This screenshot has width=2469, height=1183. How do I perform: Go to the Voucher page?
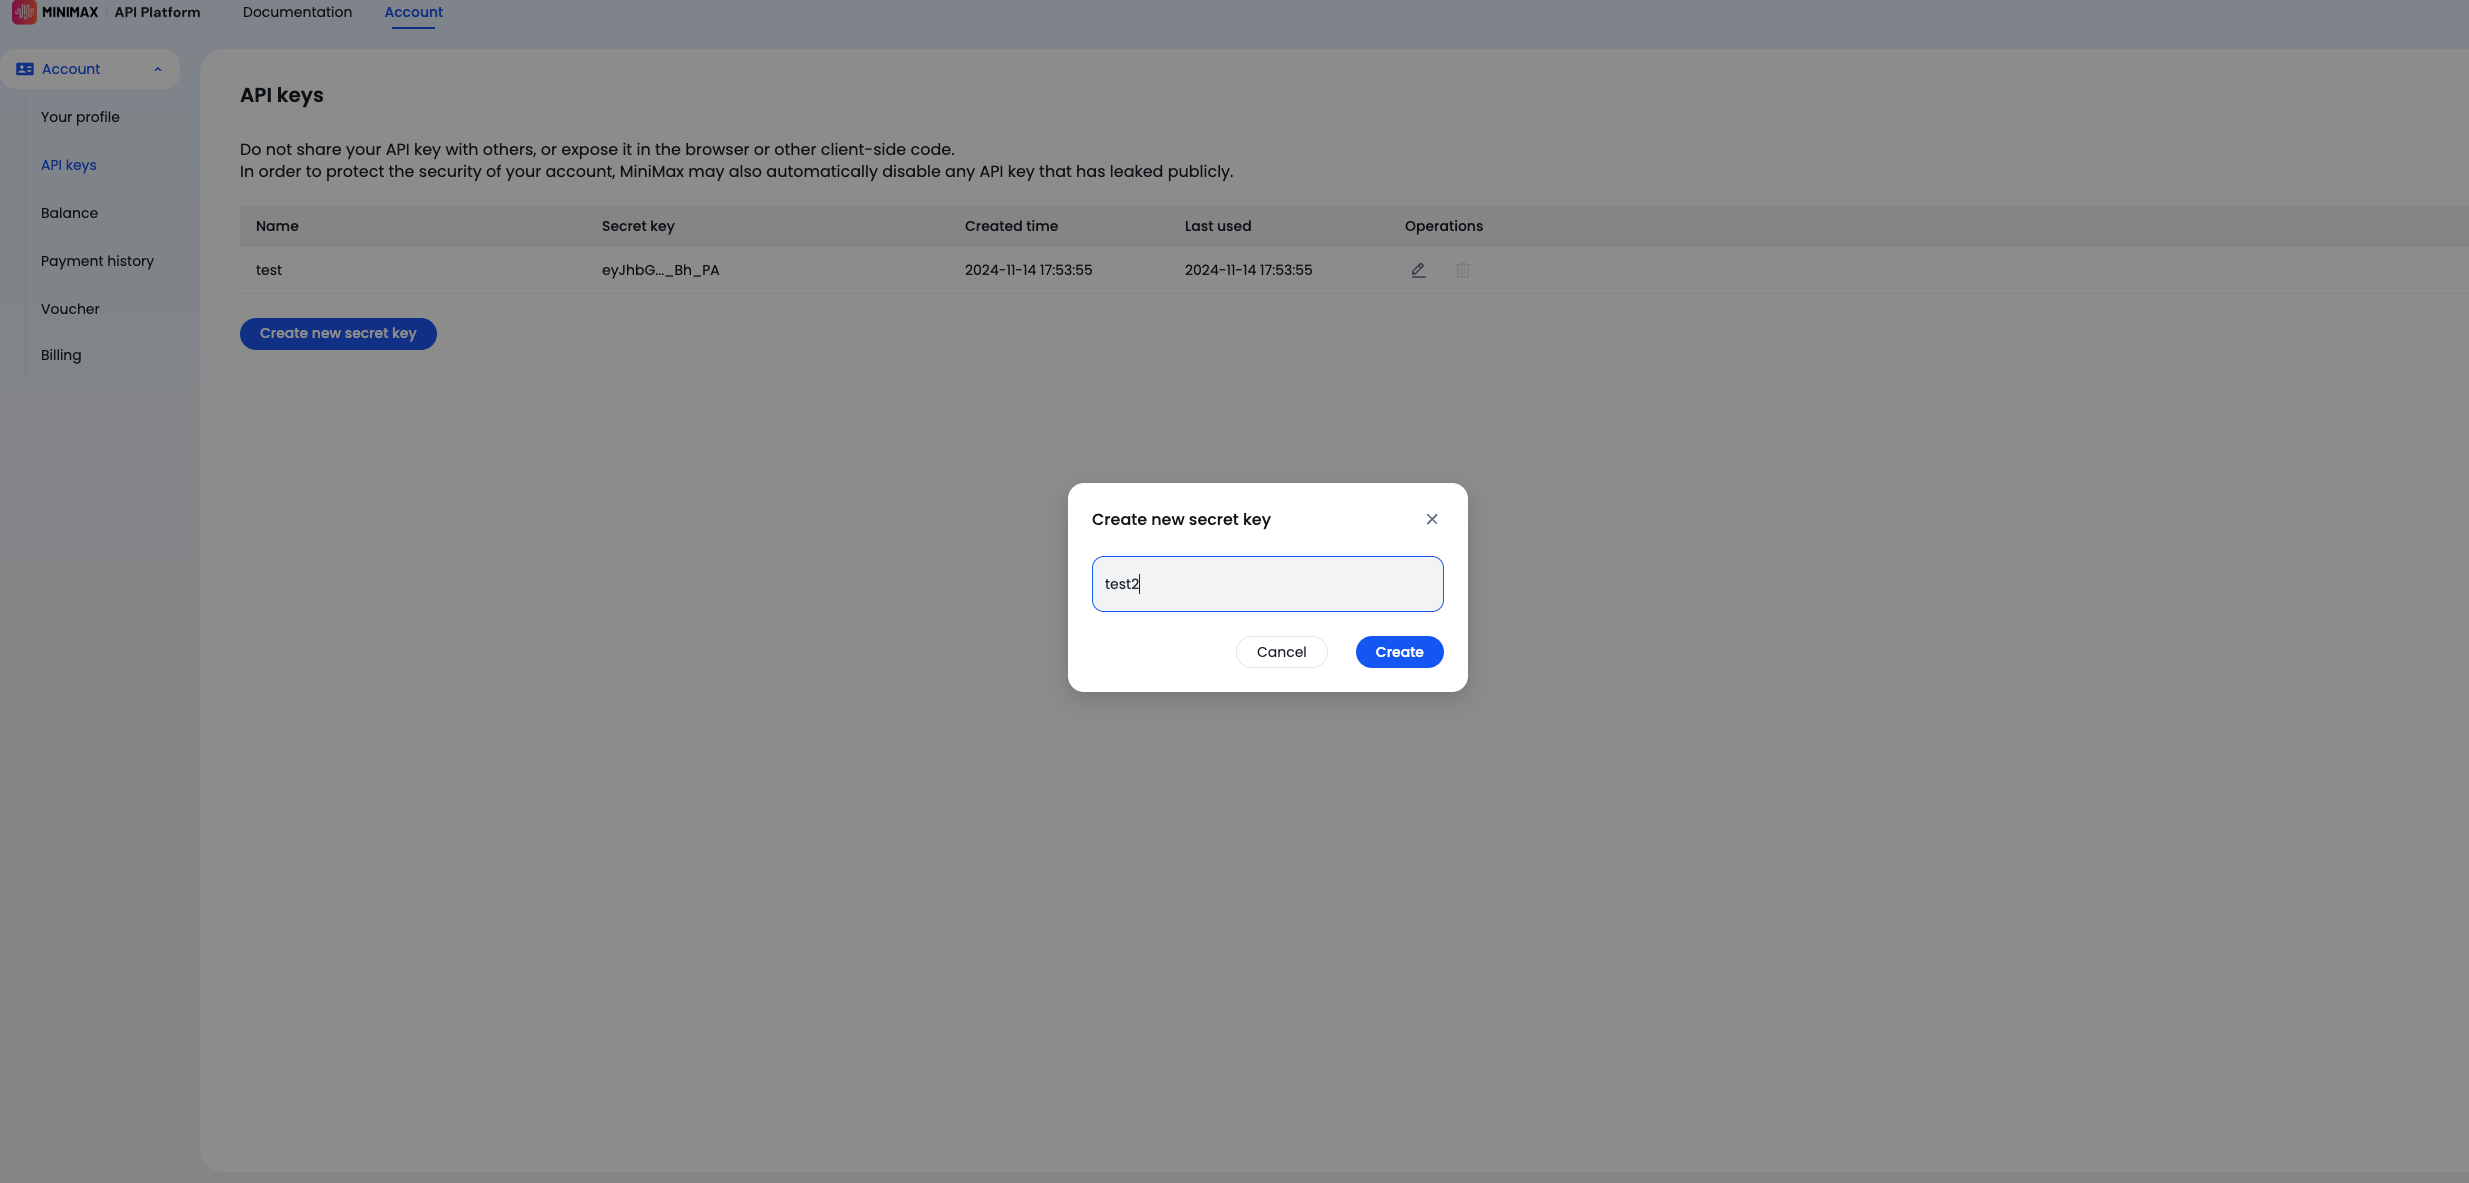(70, 309)
